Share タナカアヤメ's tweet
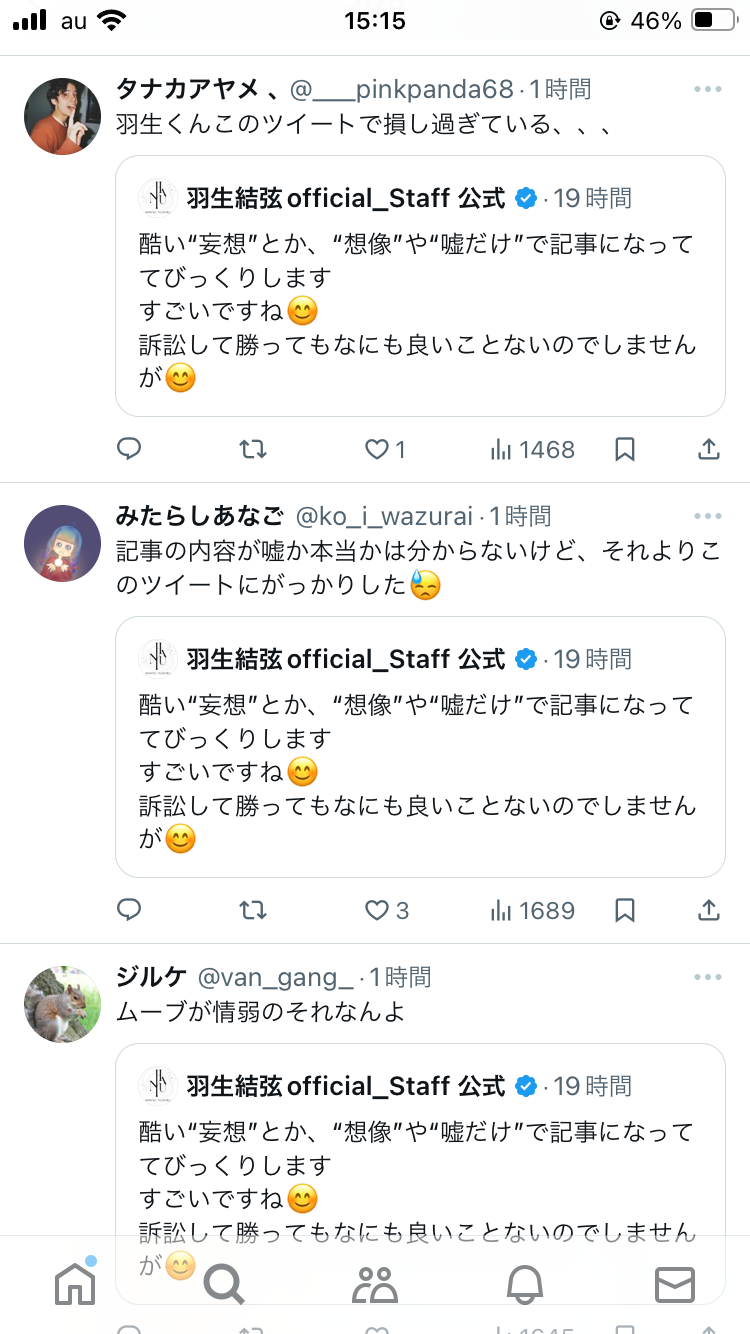 point(708,450)
